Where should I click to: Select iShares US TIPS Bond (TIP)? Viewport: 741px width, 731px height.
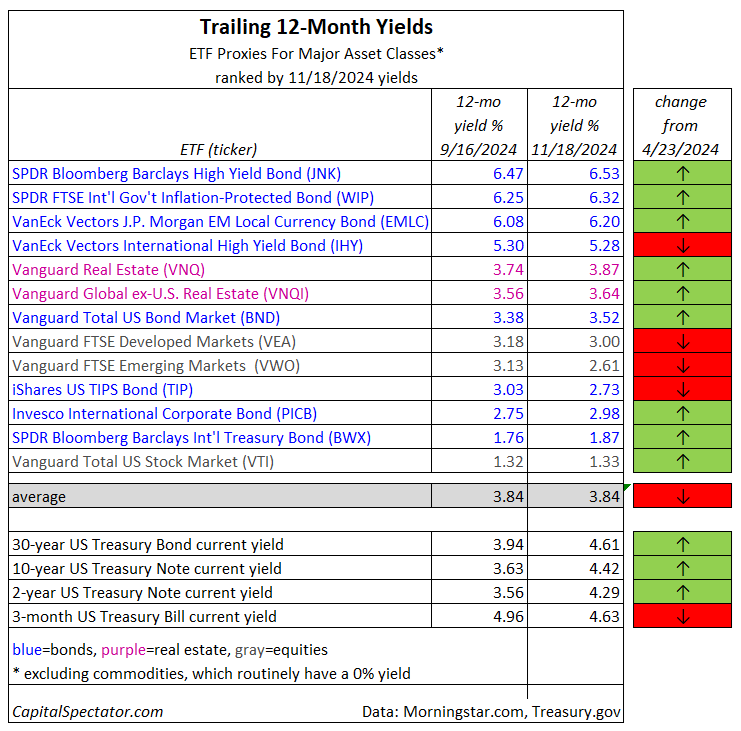103,390
